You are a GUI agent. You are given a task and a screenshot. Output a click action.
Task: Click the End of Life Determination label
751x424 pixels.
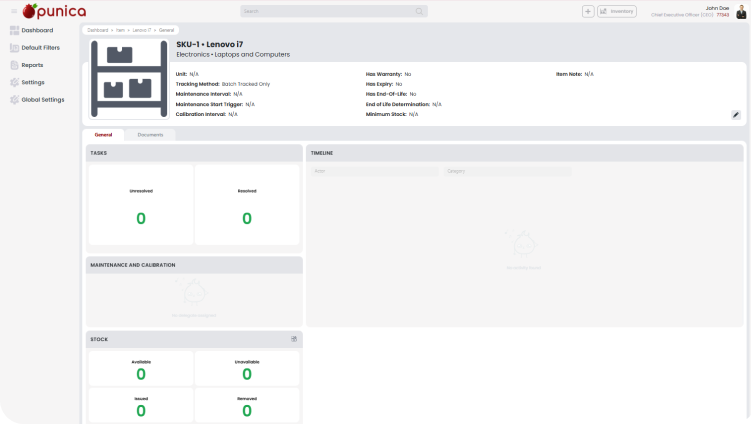tap(398, 104)
